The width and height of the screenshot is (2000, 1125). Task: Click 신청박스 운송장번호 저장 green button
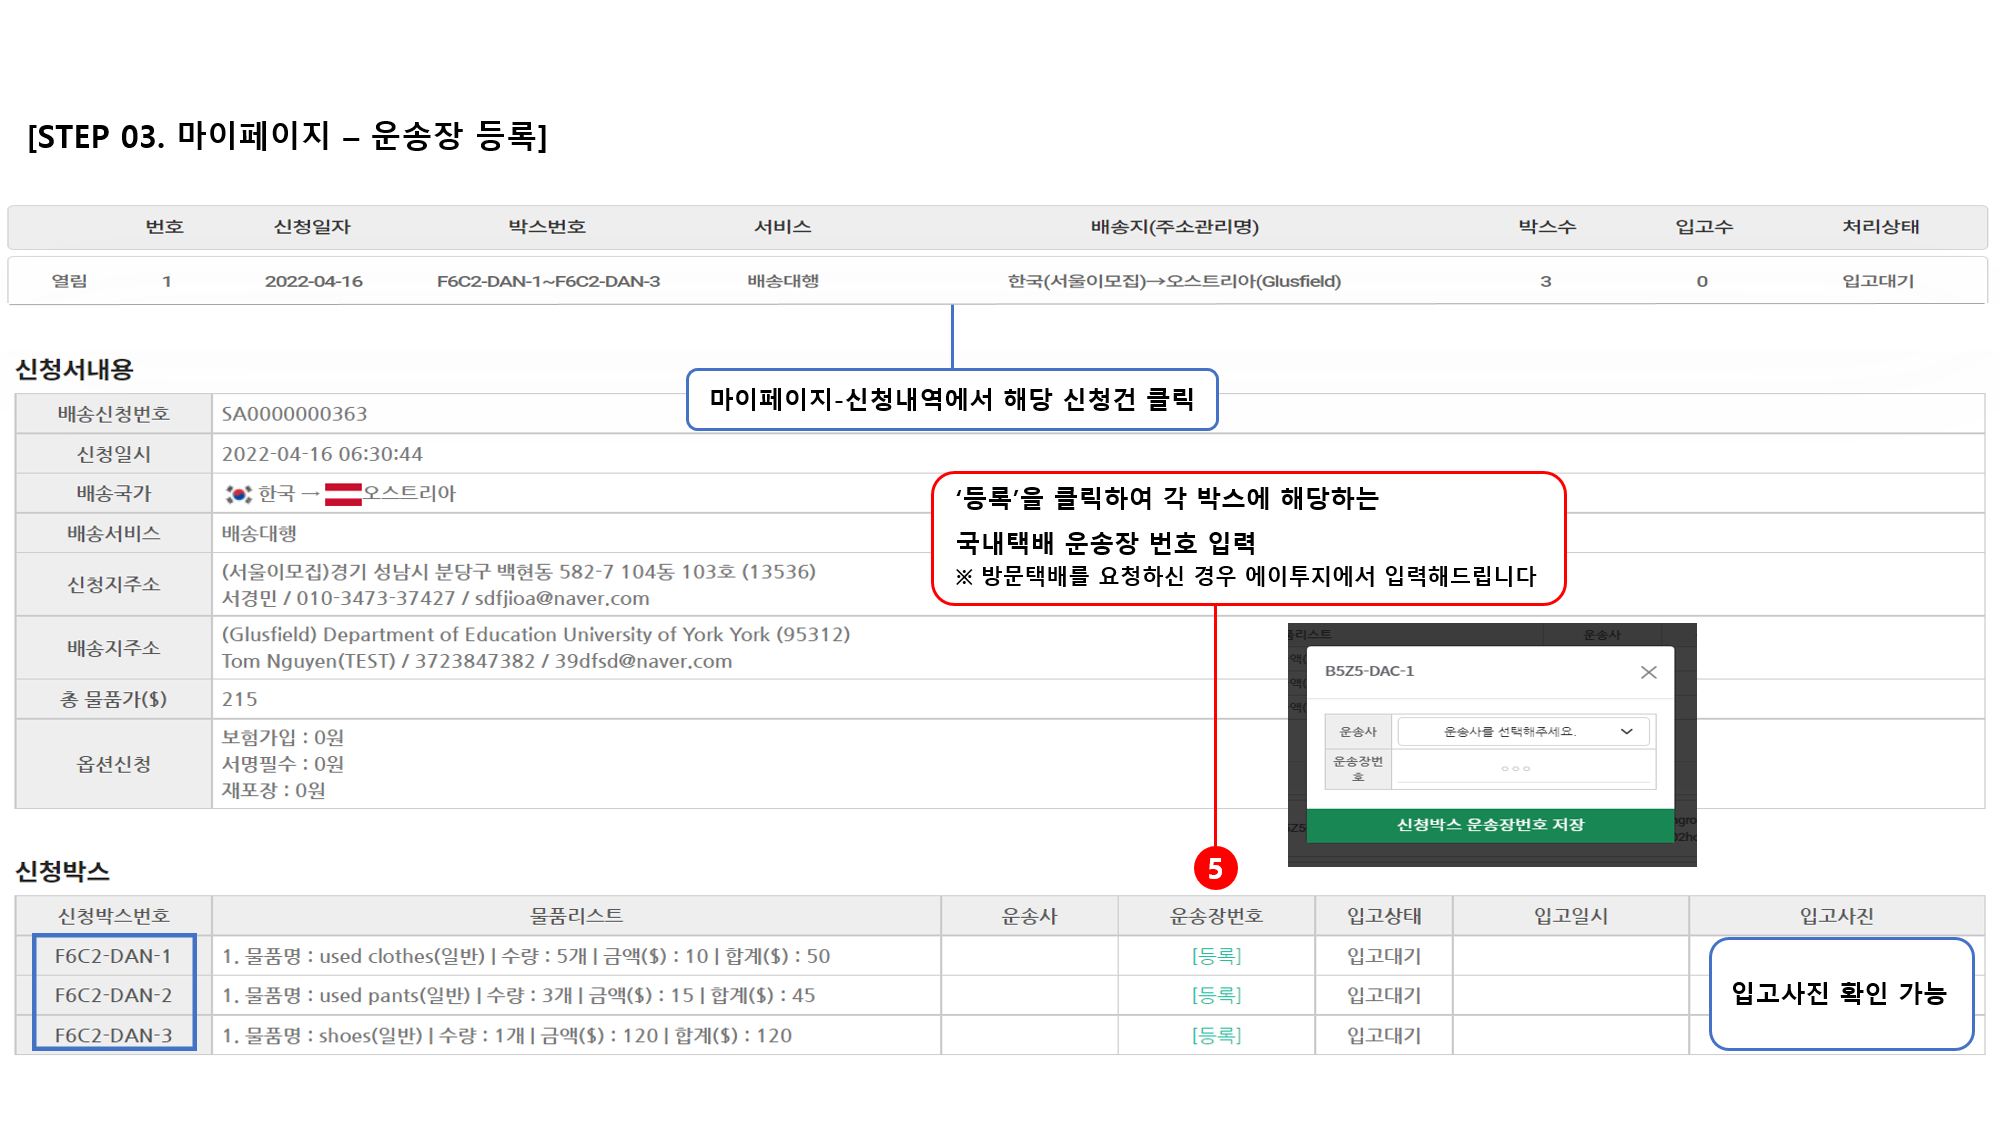(1490, 825)
